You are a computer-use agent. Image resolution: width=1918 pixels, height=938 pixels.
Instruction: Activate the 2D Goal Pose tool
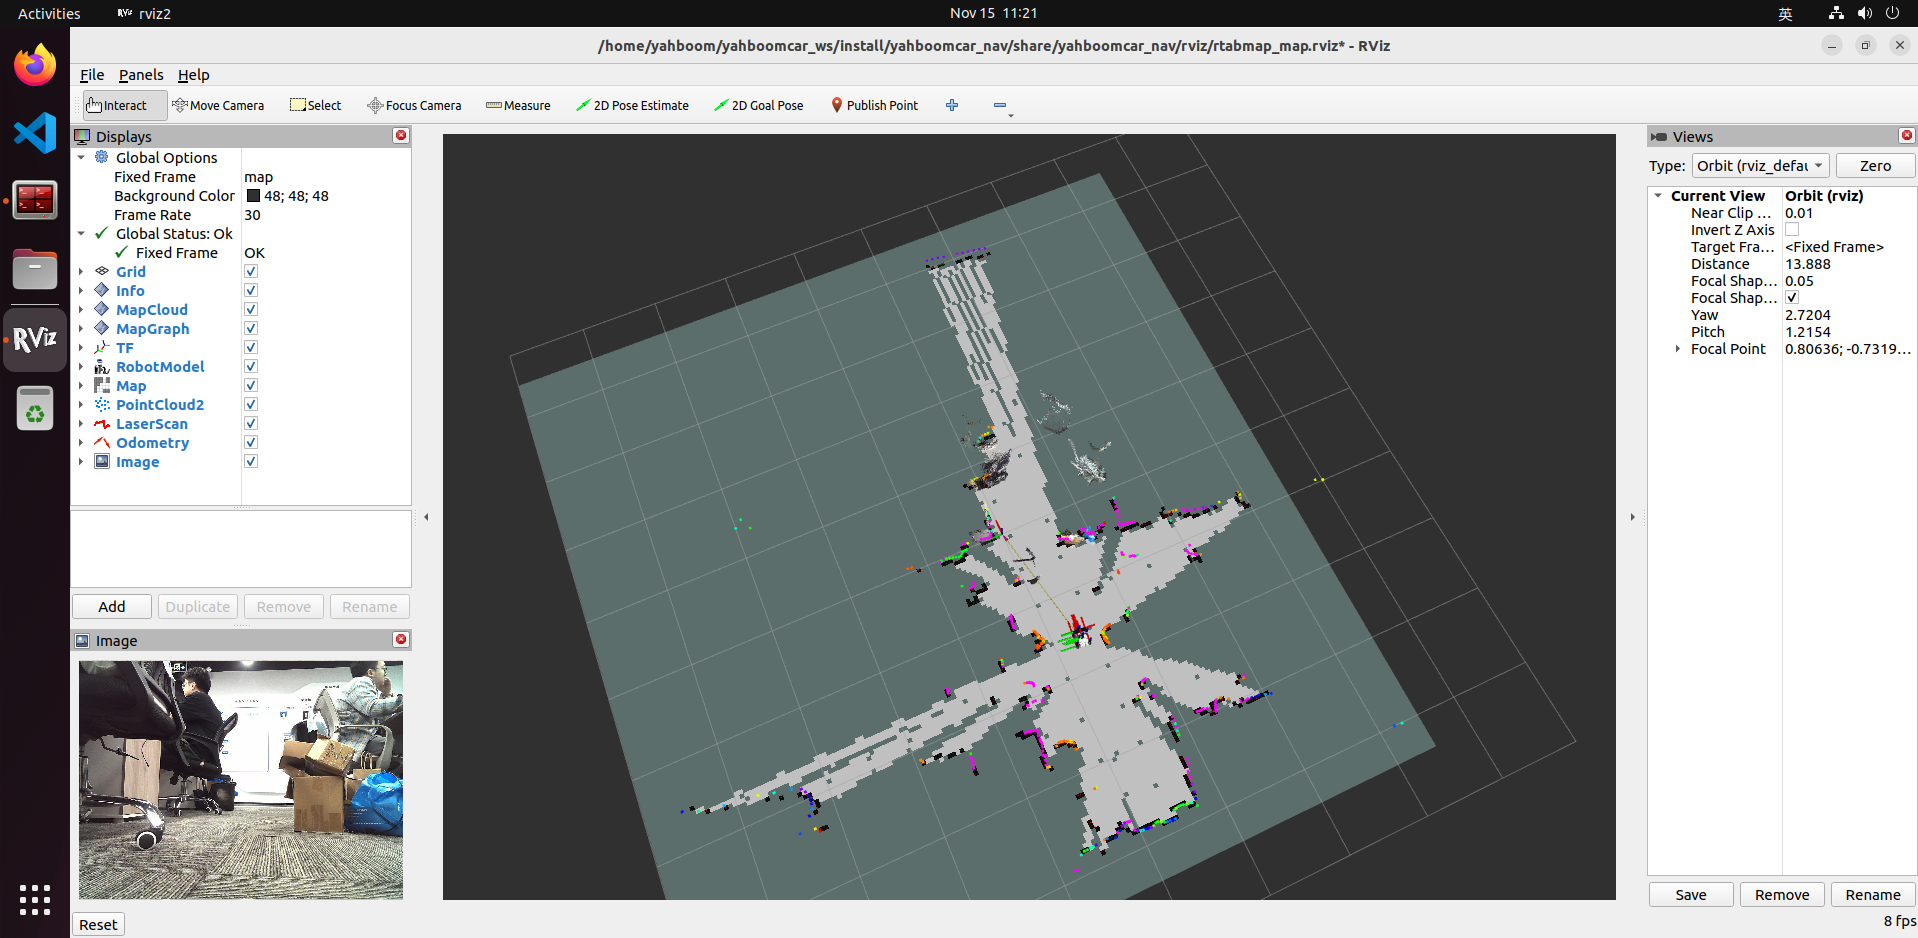(x=758, y=105)
